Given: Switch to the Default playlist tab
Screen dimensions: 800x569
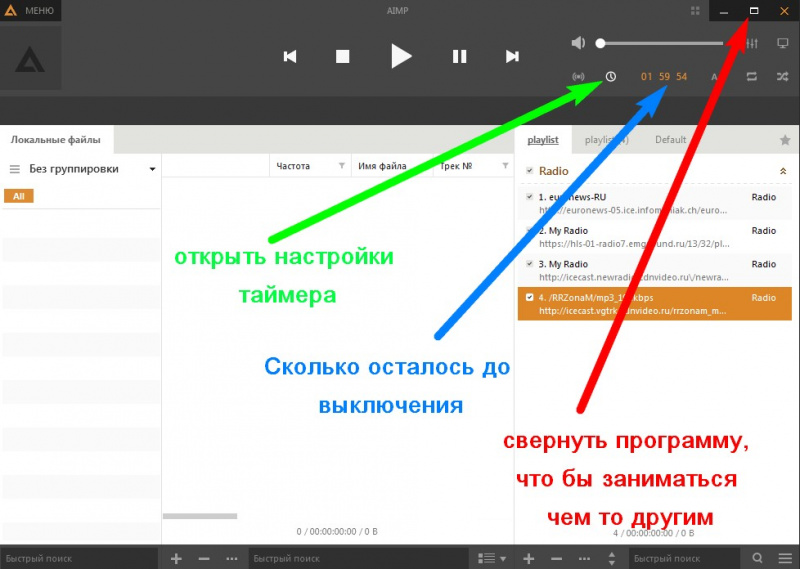Looking at the screenshot, I should tap(670, 140).
